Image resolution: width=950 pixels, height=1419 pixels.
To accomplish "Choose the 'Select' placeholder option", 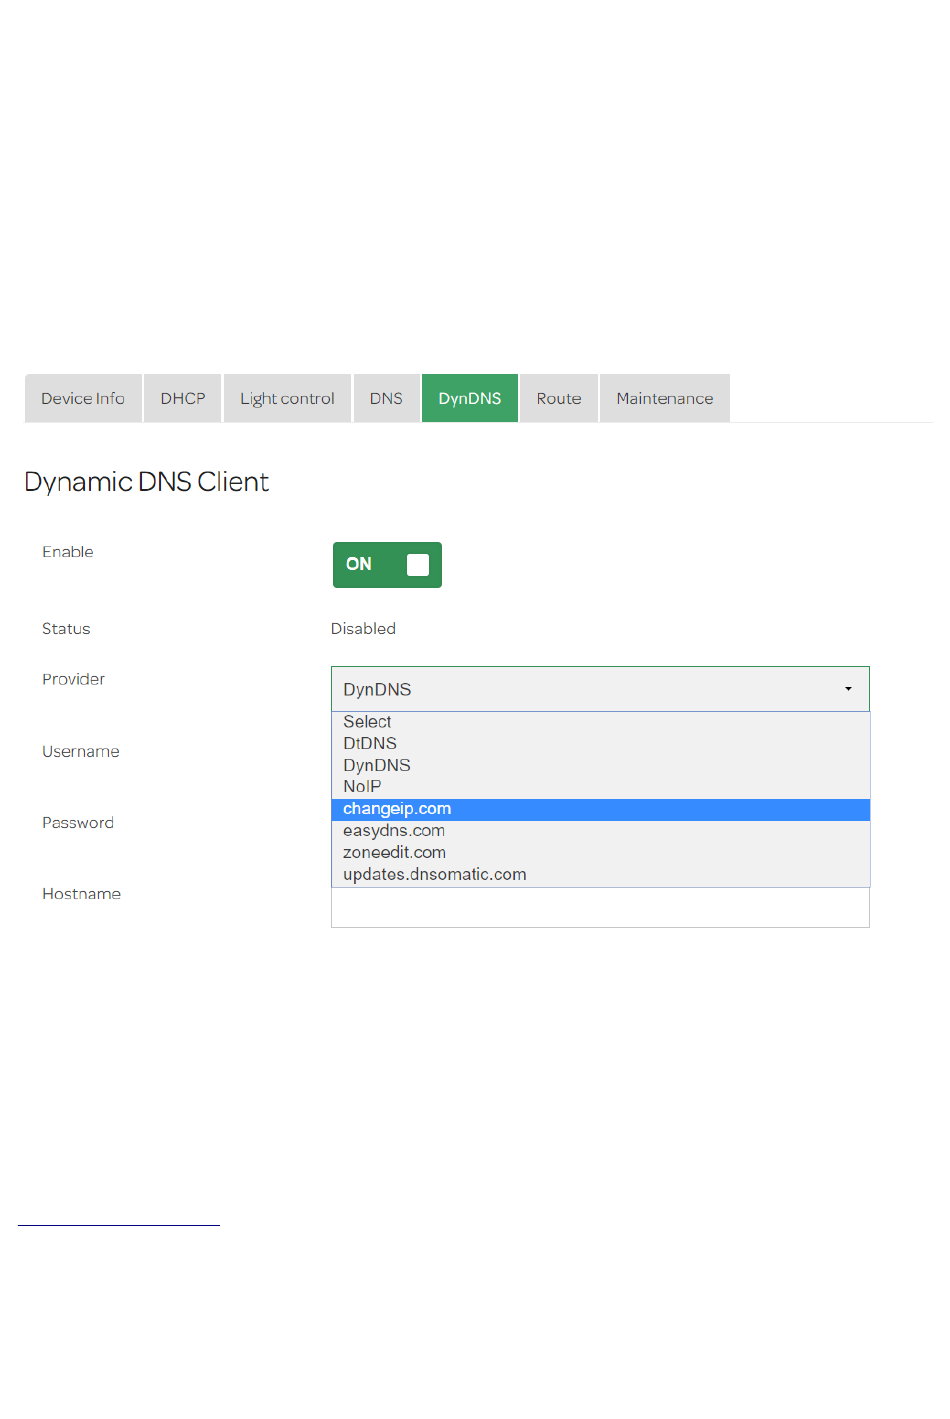I will (x=368, y=722).
